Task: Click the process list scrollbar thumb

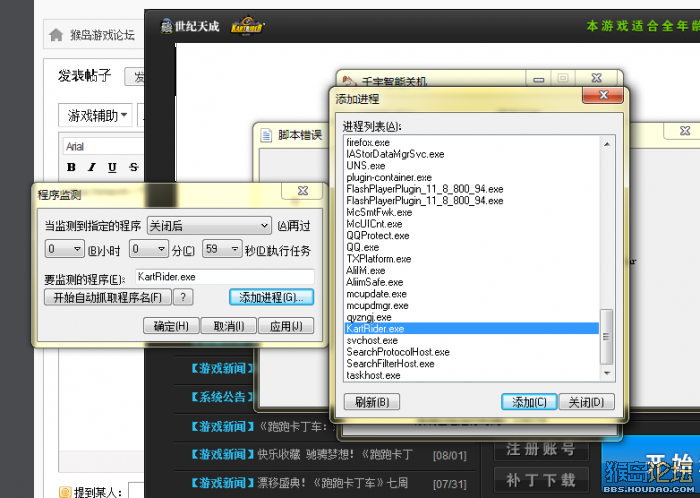Action: pyautogui.click(x=607, y=336)
